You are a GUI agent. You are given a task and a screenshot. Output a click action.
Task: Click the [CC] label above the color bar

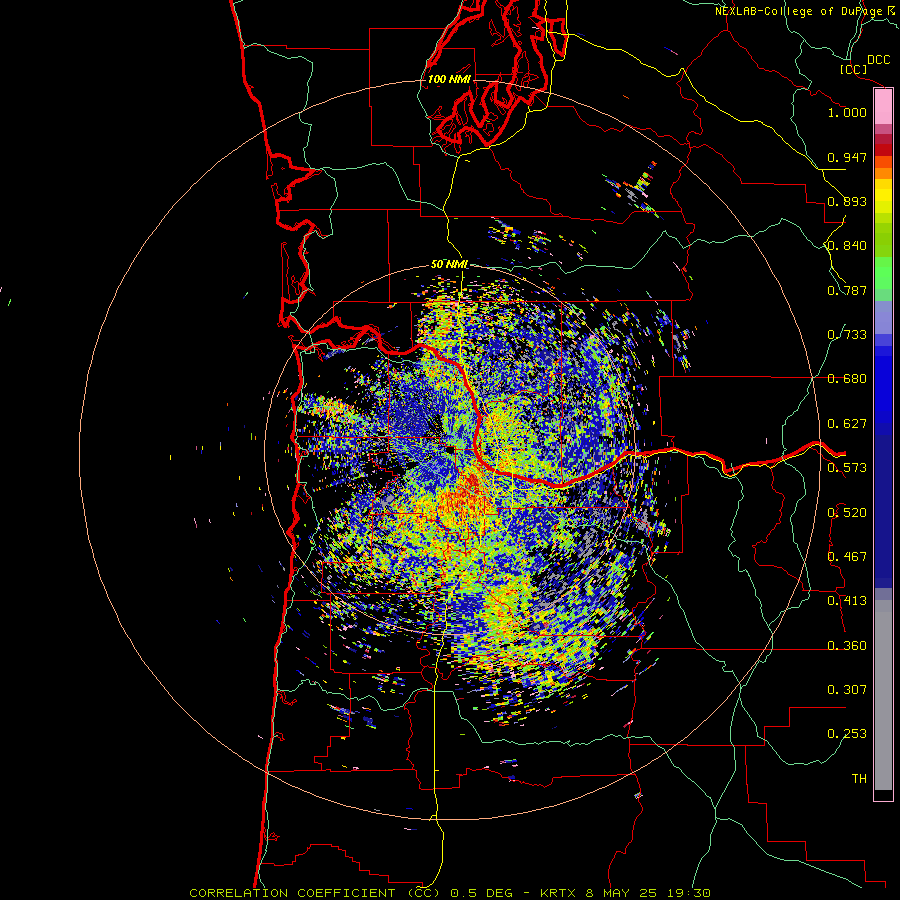tap(854, 69)
